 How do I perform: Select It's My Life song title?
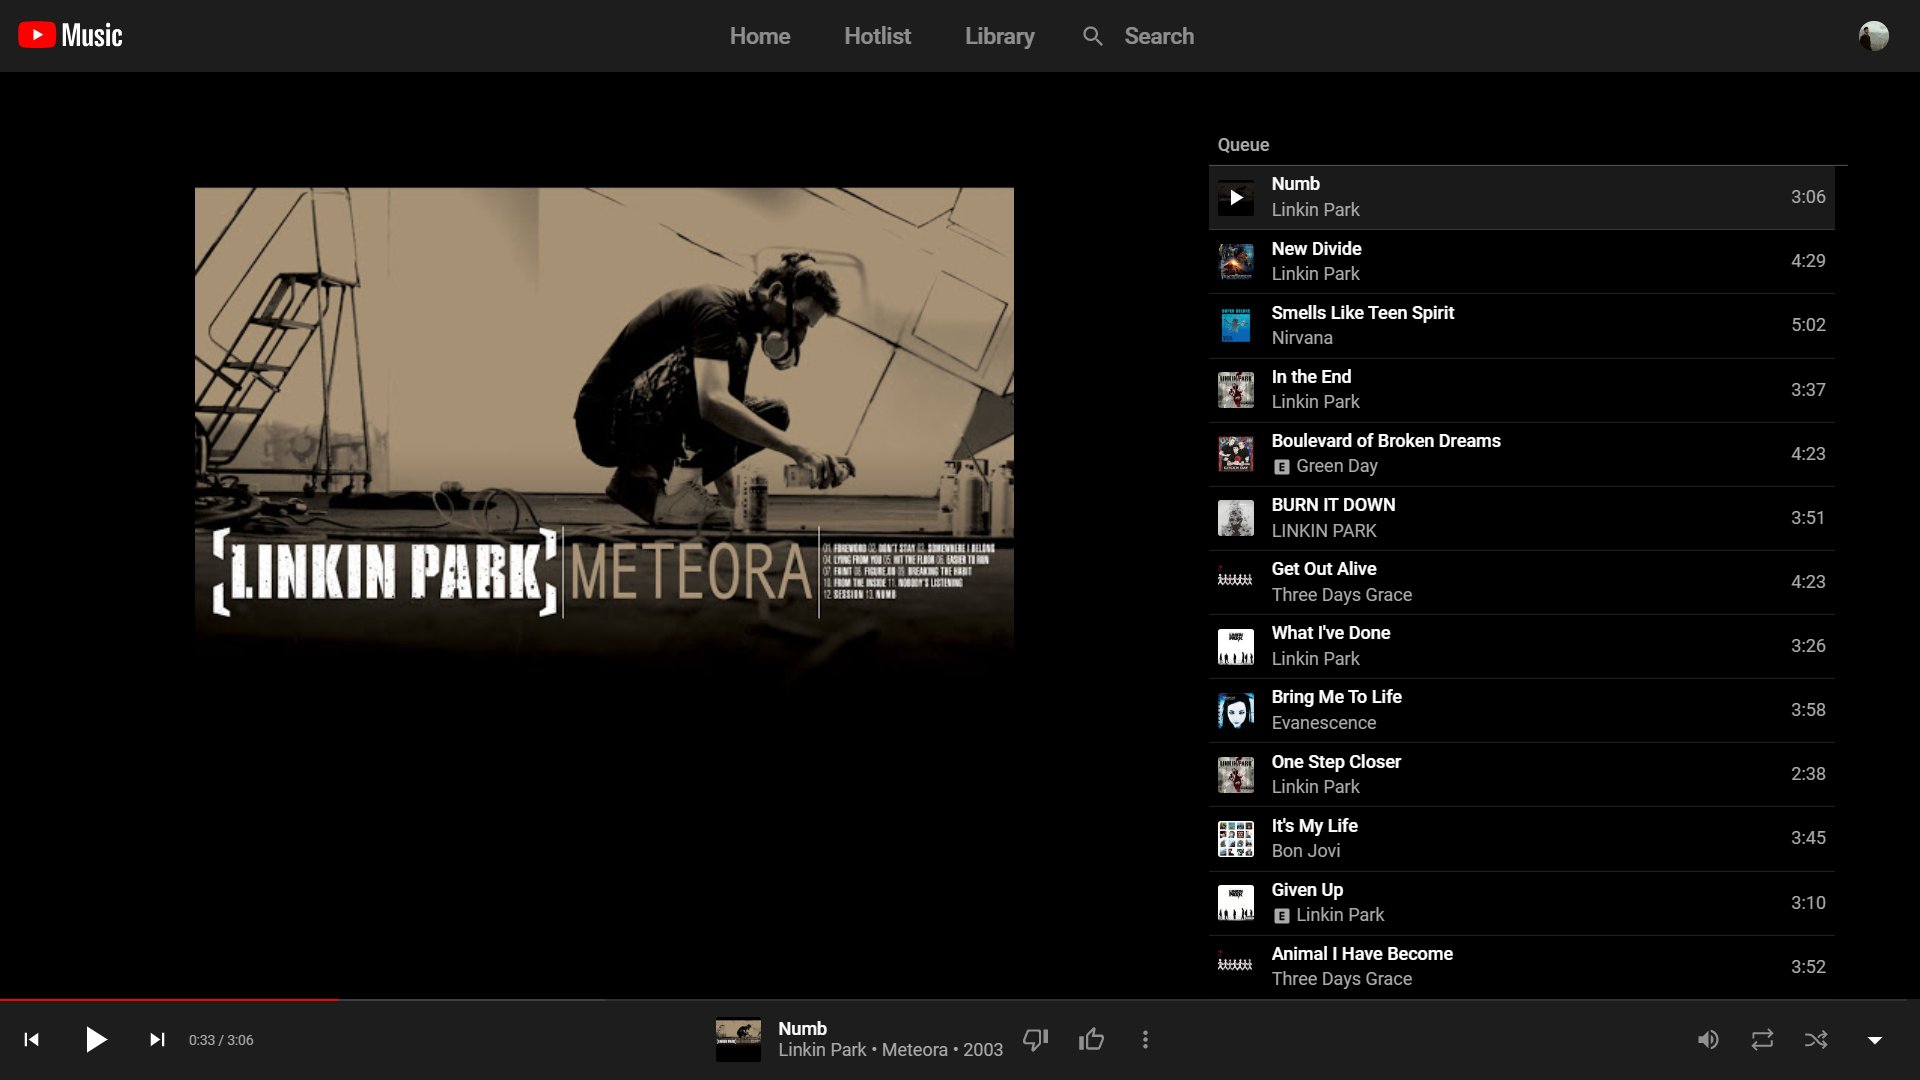[1314, 826]
